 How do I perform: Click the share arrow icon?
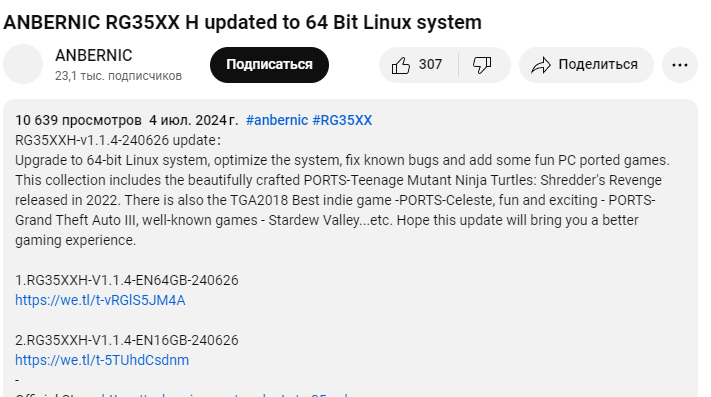tap(541, 65)
